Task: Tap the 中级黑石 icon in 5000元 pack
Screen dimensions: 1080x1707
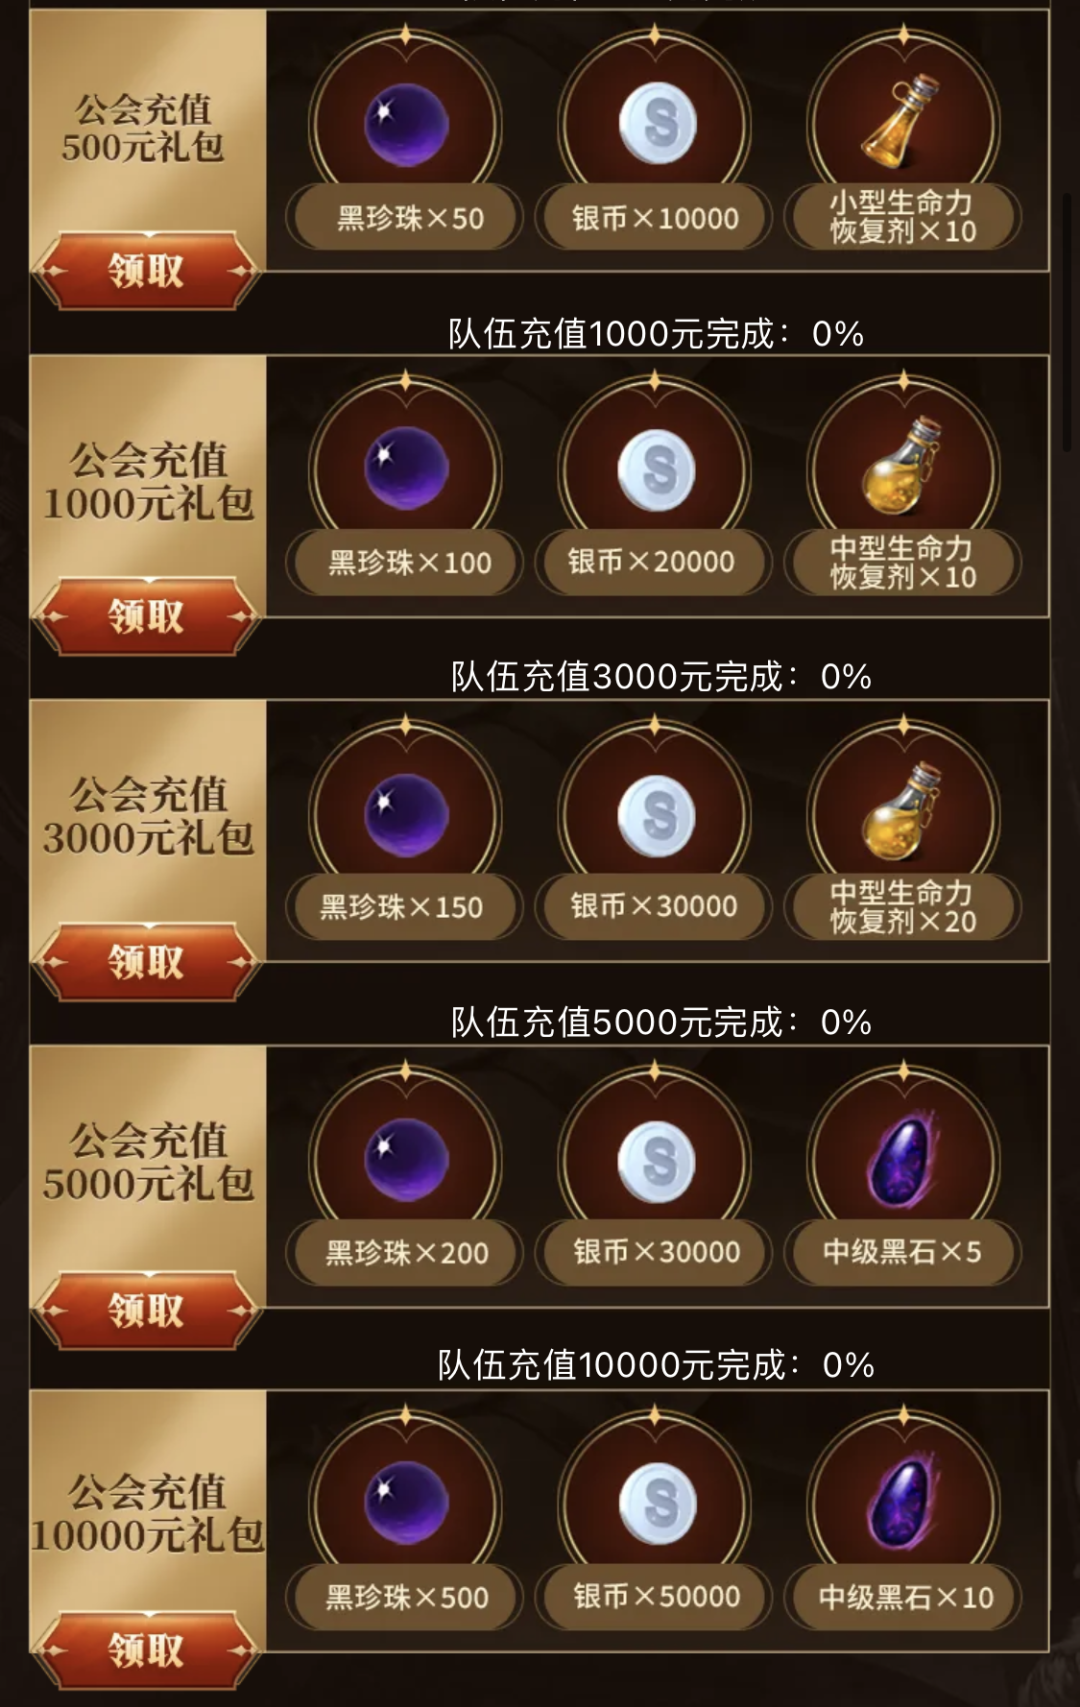Action: 903,1160
